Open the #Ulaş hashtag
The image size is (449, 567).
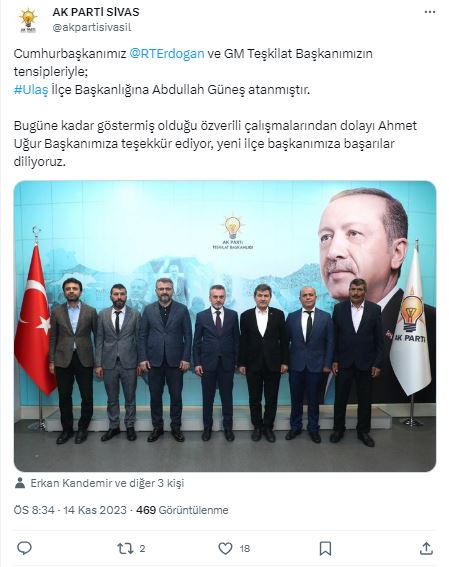coord(31,90)
